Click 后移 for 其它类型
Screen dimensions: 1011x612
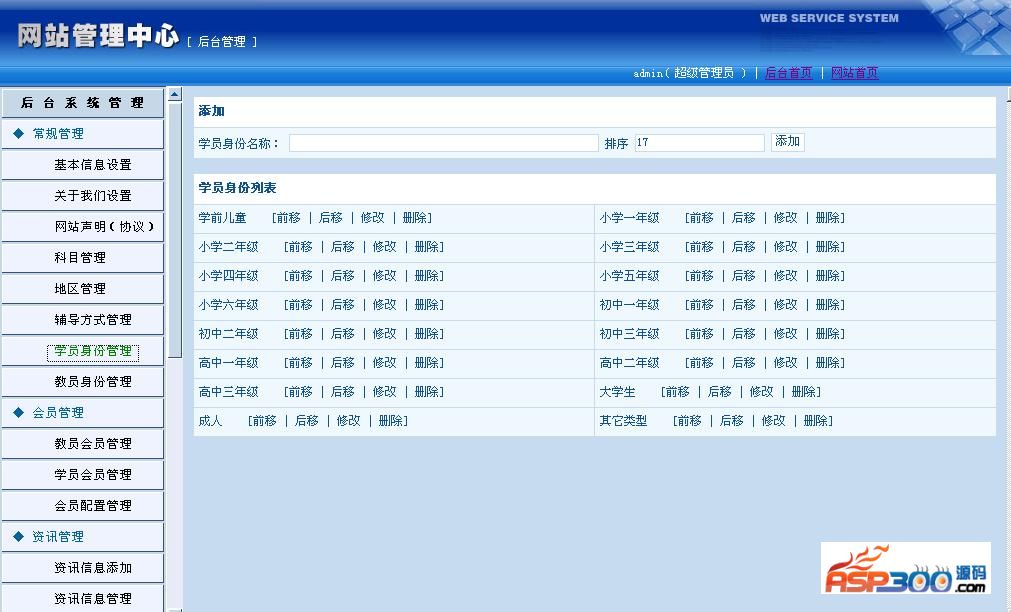tap(731, 421)
